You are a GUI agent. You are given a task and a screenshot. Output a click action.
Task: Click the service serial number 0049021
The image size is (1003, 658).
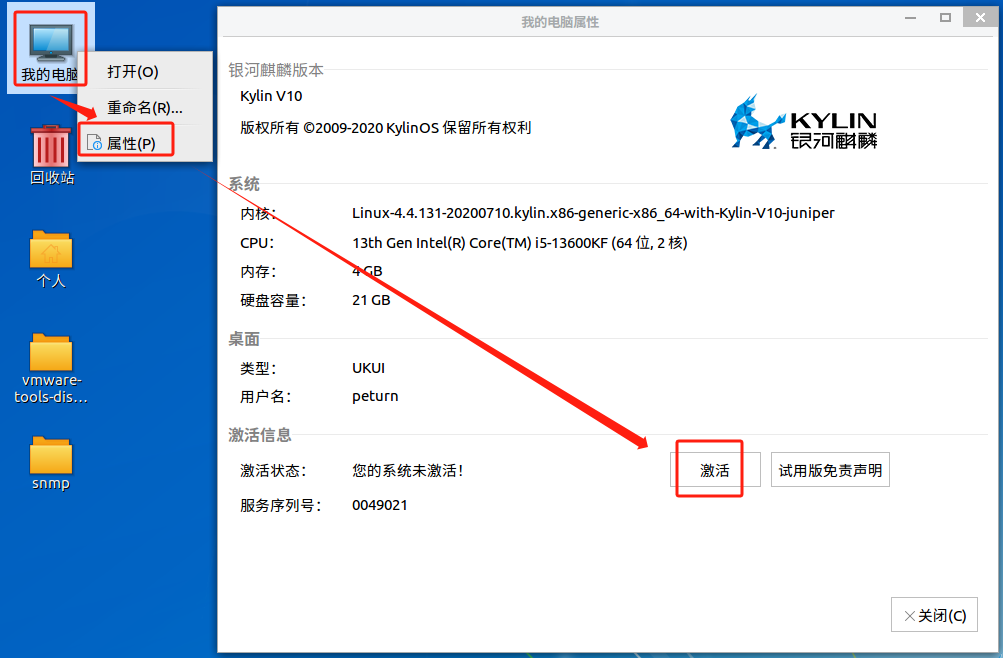tap(380, 505)
